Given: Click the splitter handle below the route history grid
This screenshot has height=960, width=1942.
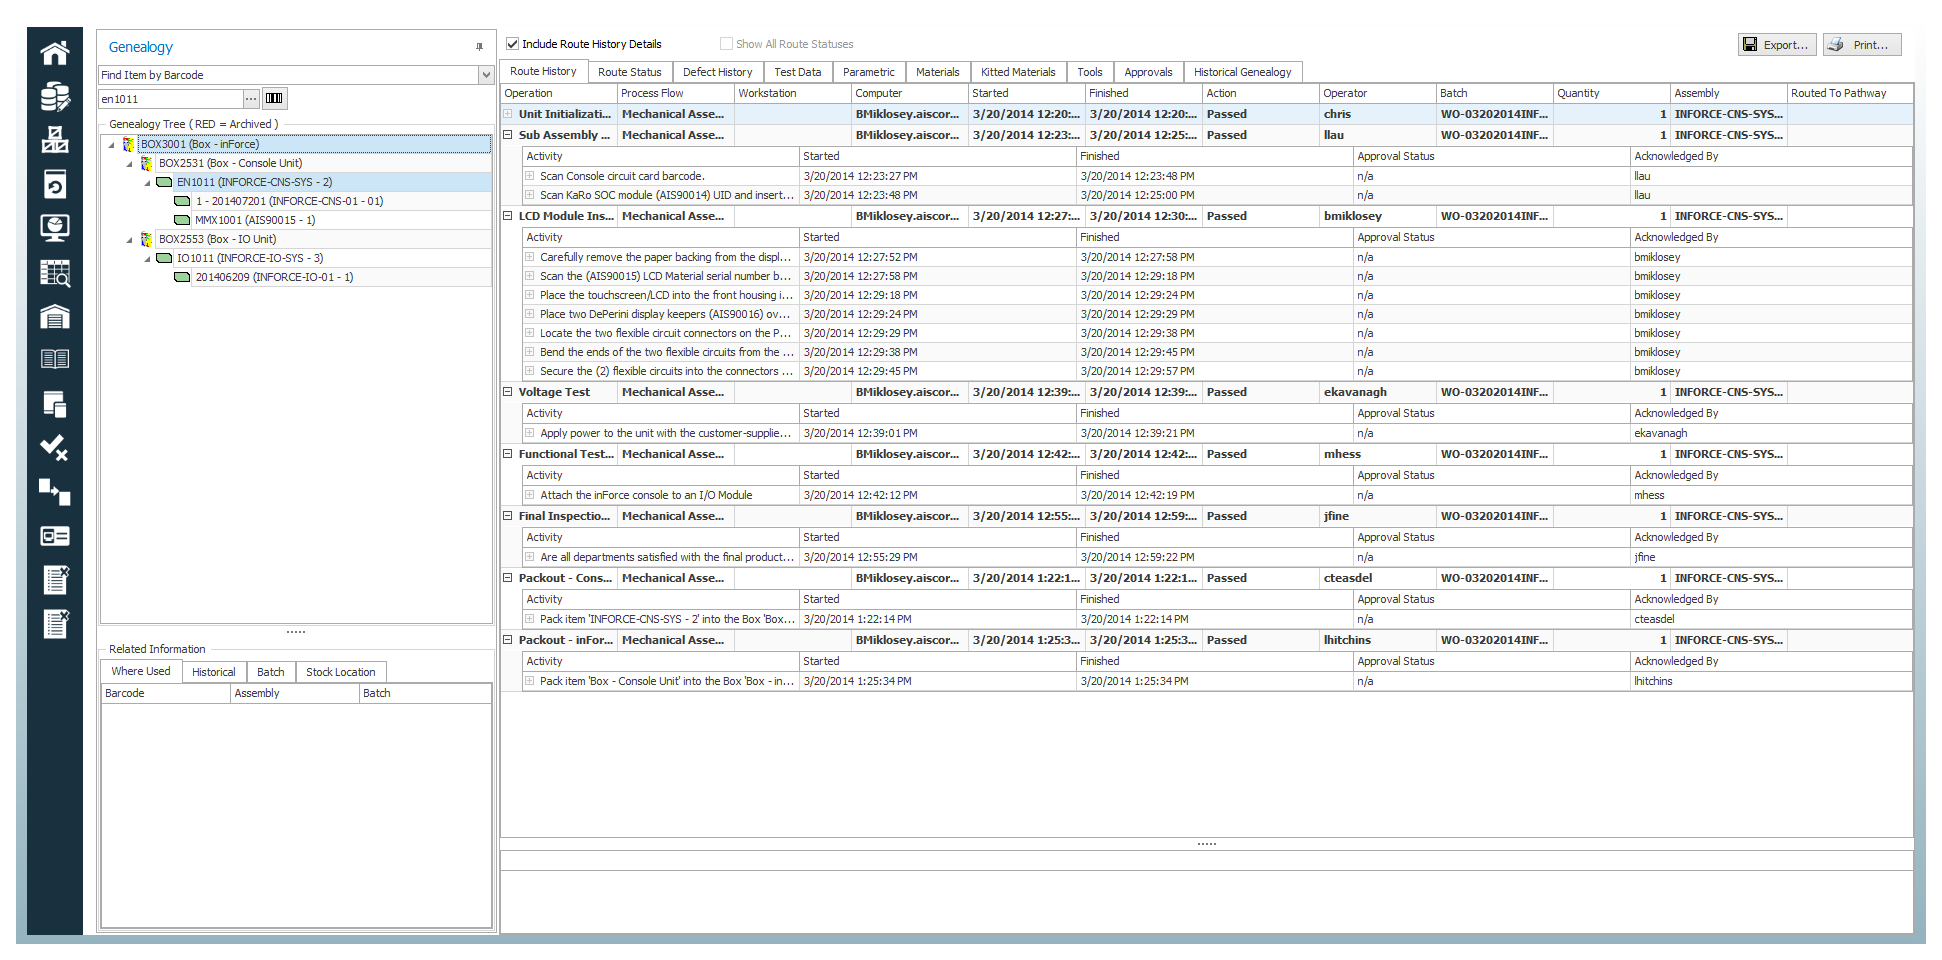Looking at the screenshot, I should (x=1207, y=844).
